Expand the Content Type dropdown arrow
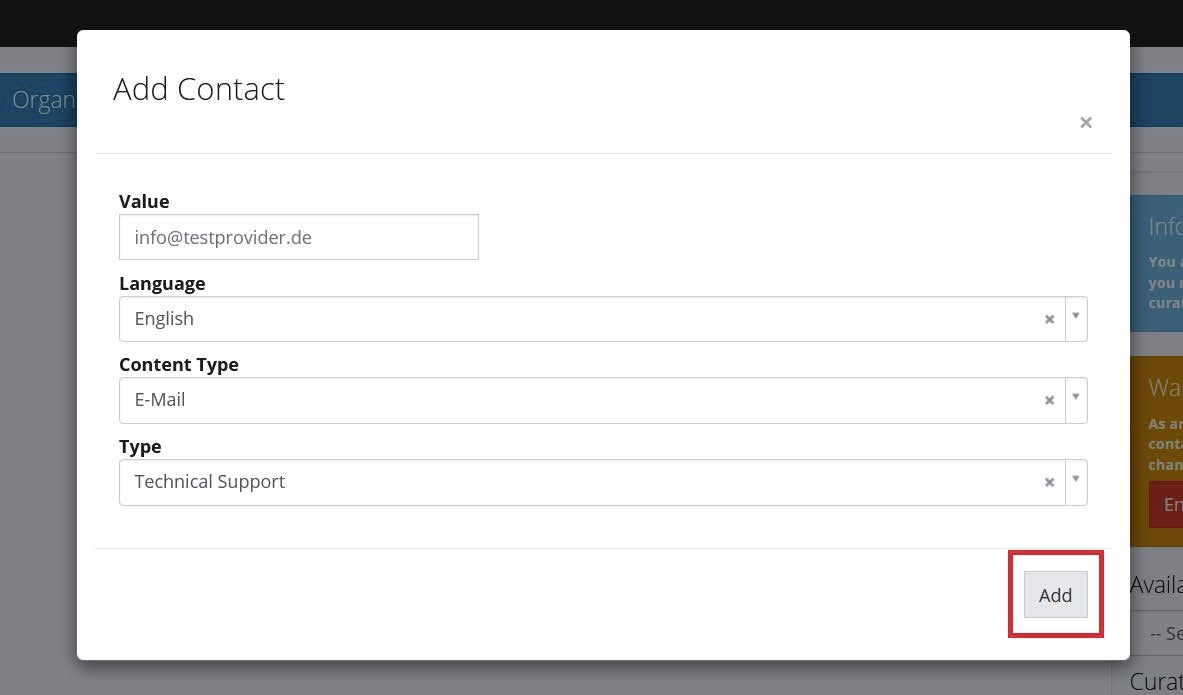 click(1076, 398)
